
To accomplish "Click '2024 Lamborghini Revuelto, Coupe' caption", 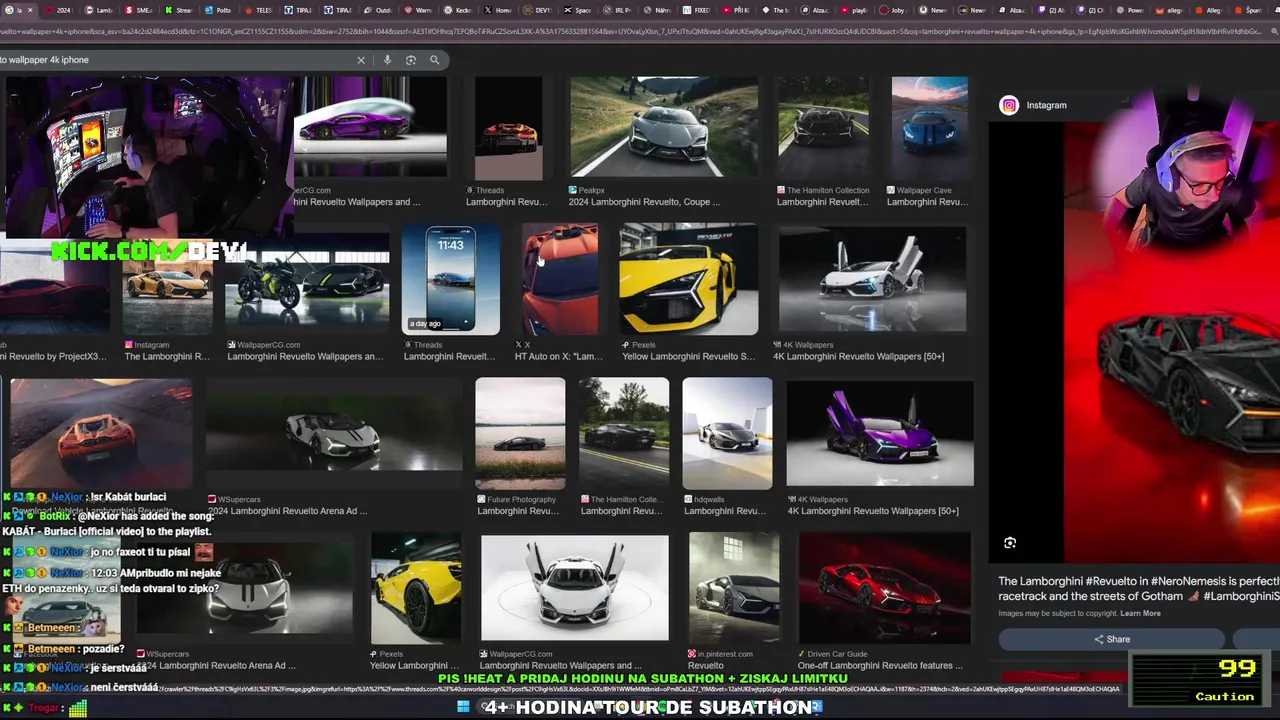I will [644, 202].
